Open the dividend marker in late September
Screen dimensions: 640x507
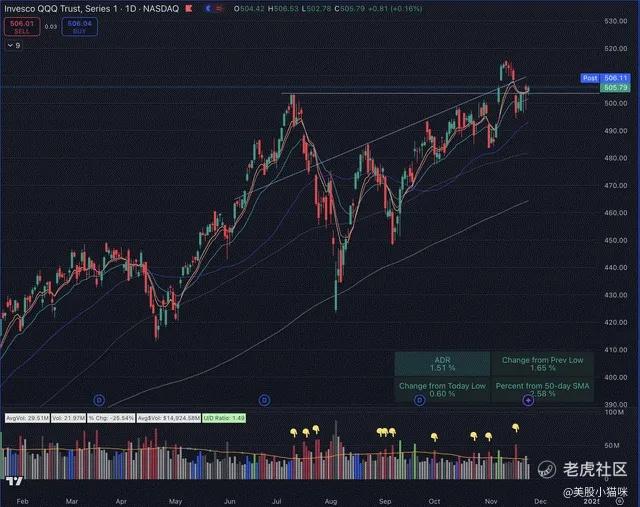click(x=420, y=400)
